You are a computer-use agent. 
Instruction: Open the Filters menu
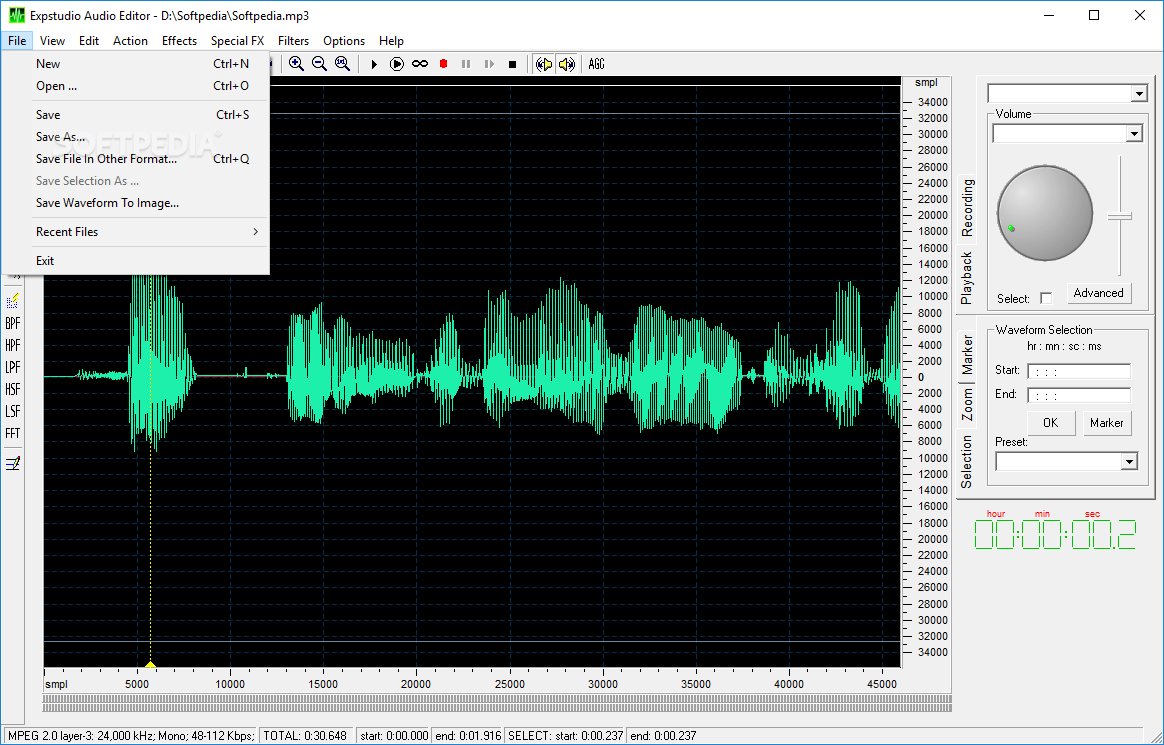pyautogui.click(x=293, y=41)
